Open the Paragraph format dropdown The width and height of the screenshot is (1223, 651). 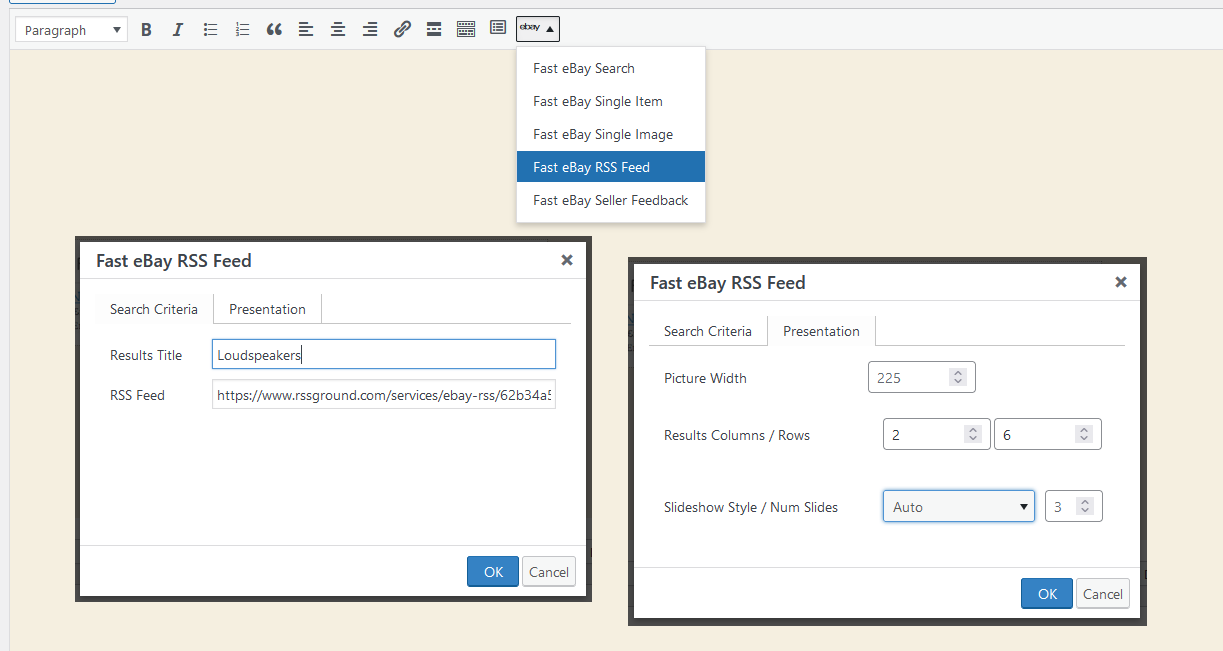click(72, 30)
